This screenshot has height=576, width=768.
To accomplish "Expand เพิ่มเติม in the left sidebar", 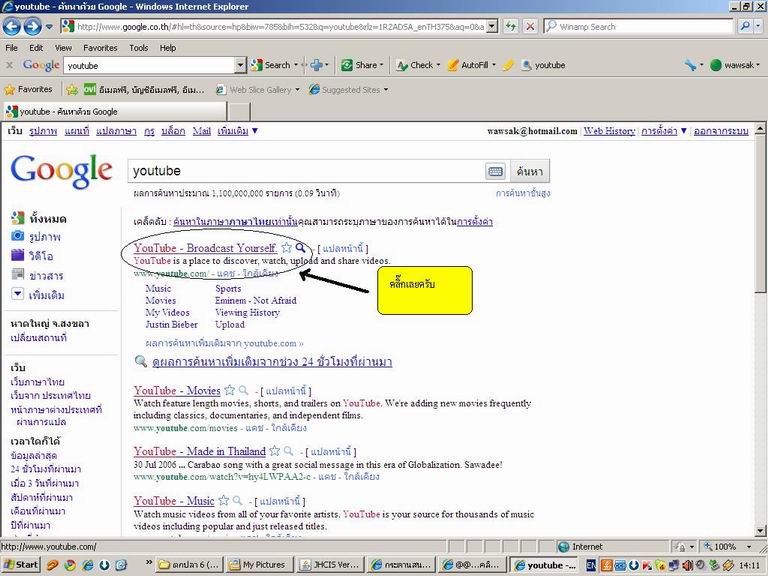I will [x=38, y=295].
